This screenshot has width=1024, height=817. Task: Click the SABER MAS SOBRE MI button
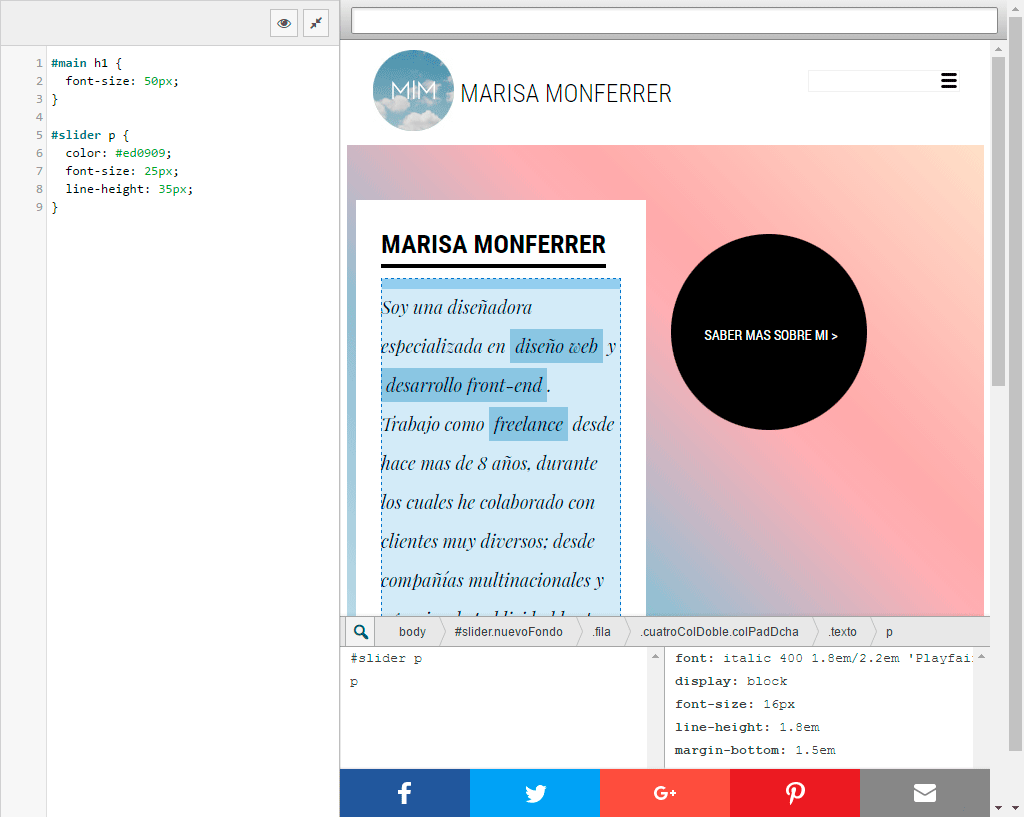(x=769, y=333)
